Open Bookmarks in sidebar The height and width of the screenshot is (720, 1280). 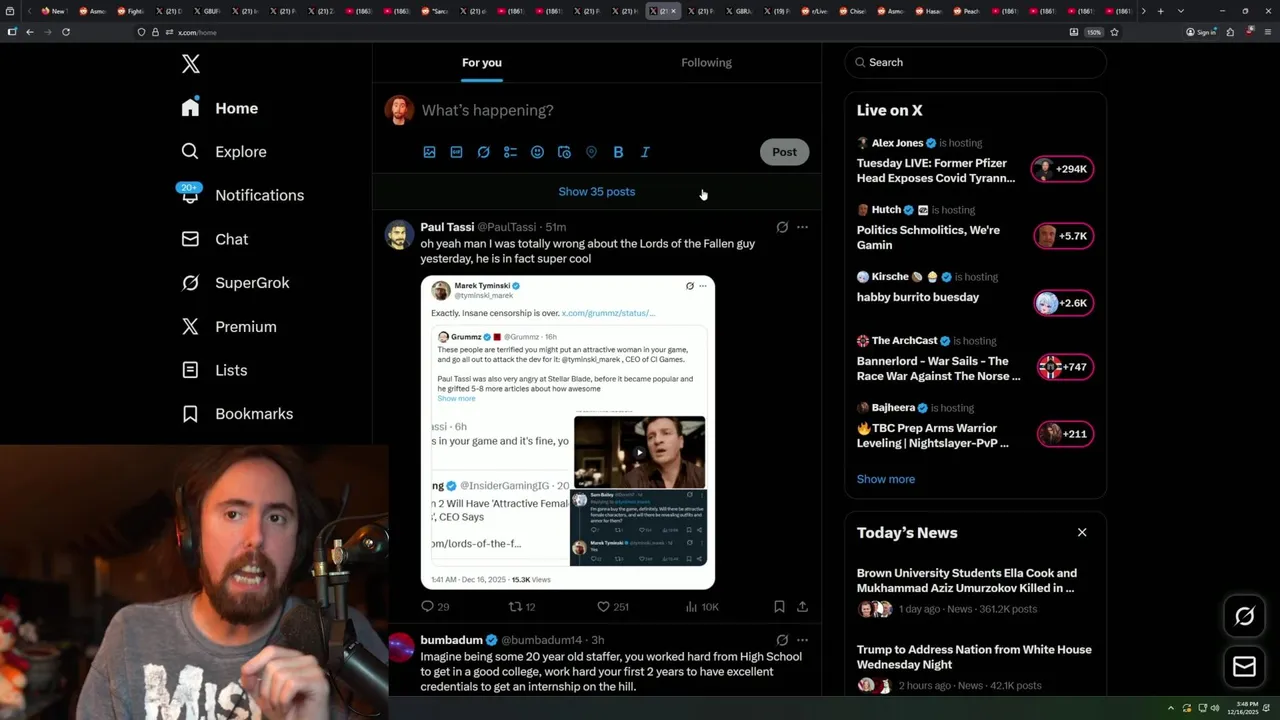[237, 414]
